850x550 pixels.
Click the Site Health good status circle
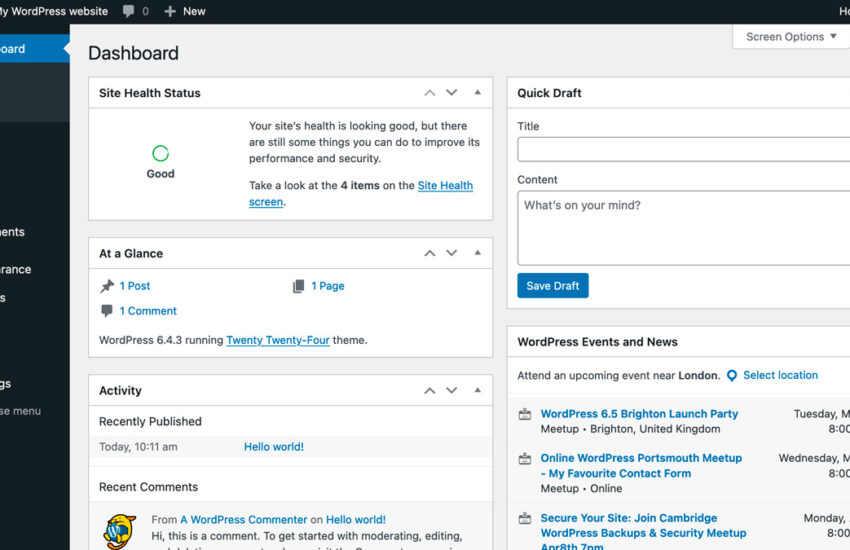click(160, 153)
